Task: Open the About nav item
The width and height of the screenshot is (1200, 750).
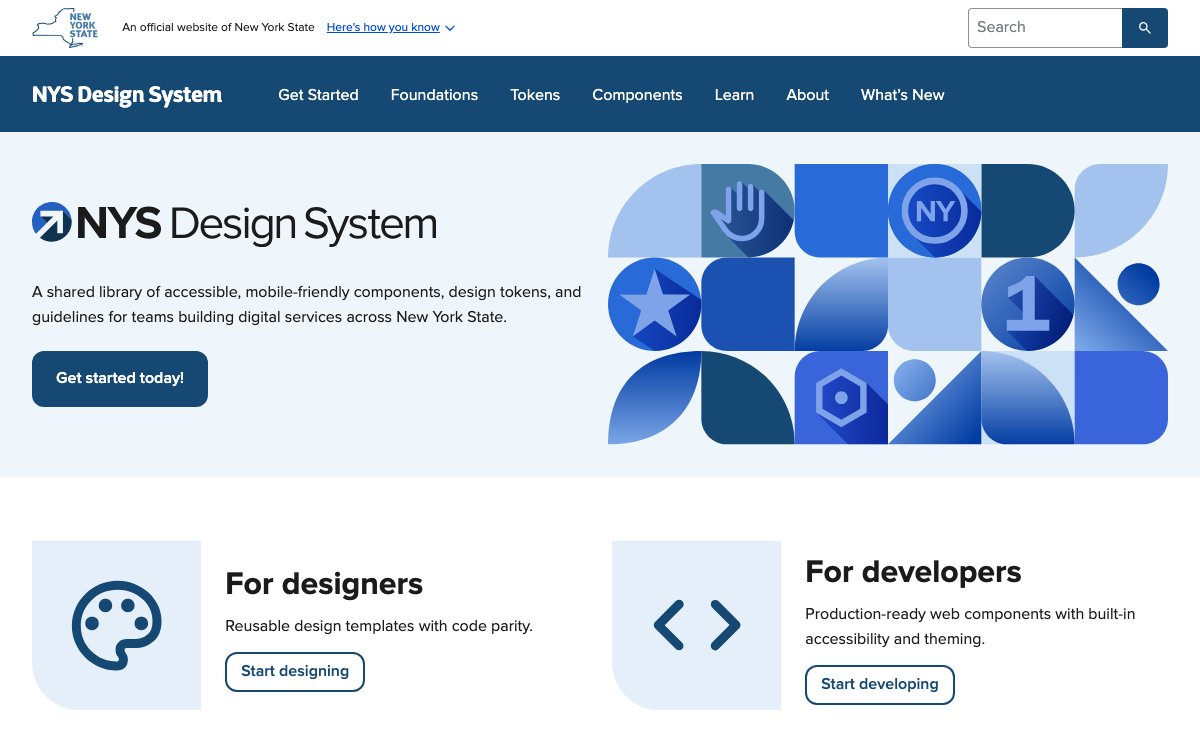Action: (807, 95)
